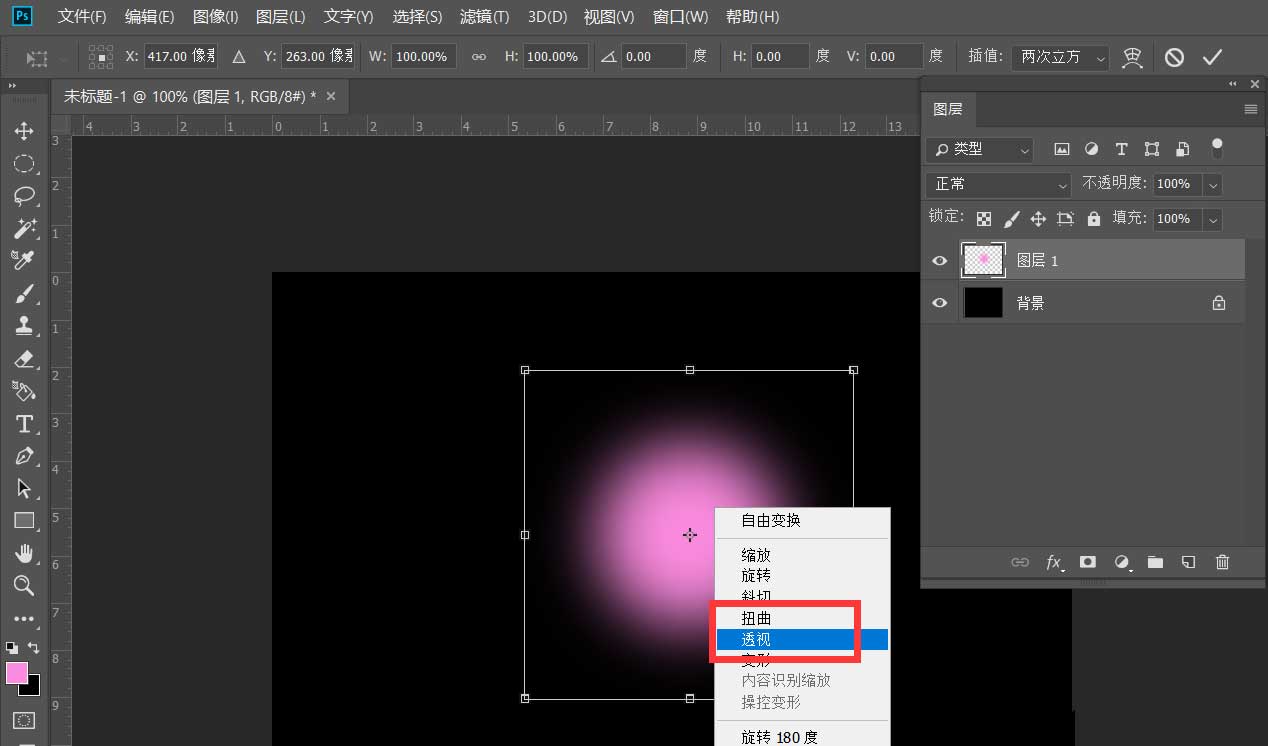Select the Eraser tool

[25, 359]
